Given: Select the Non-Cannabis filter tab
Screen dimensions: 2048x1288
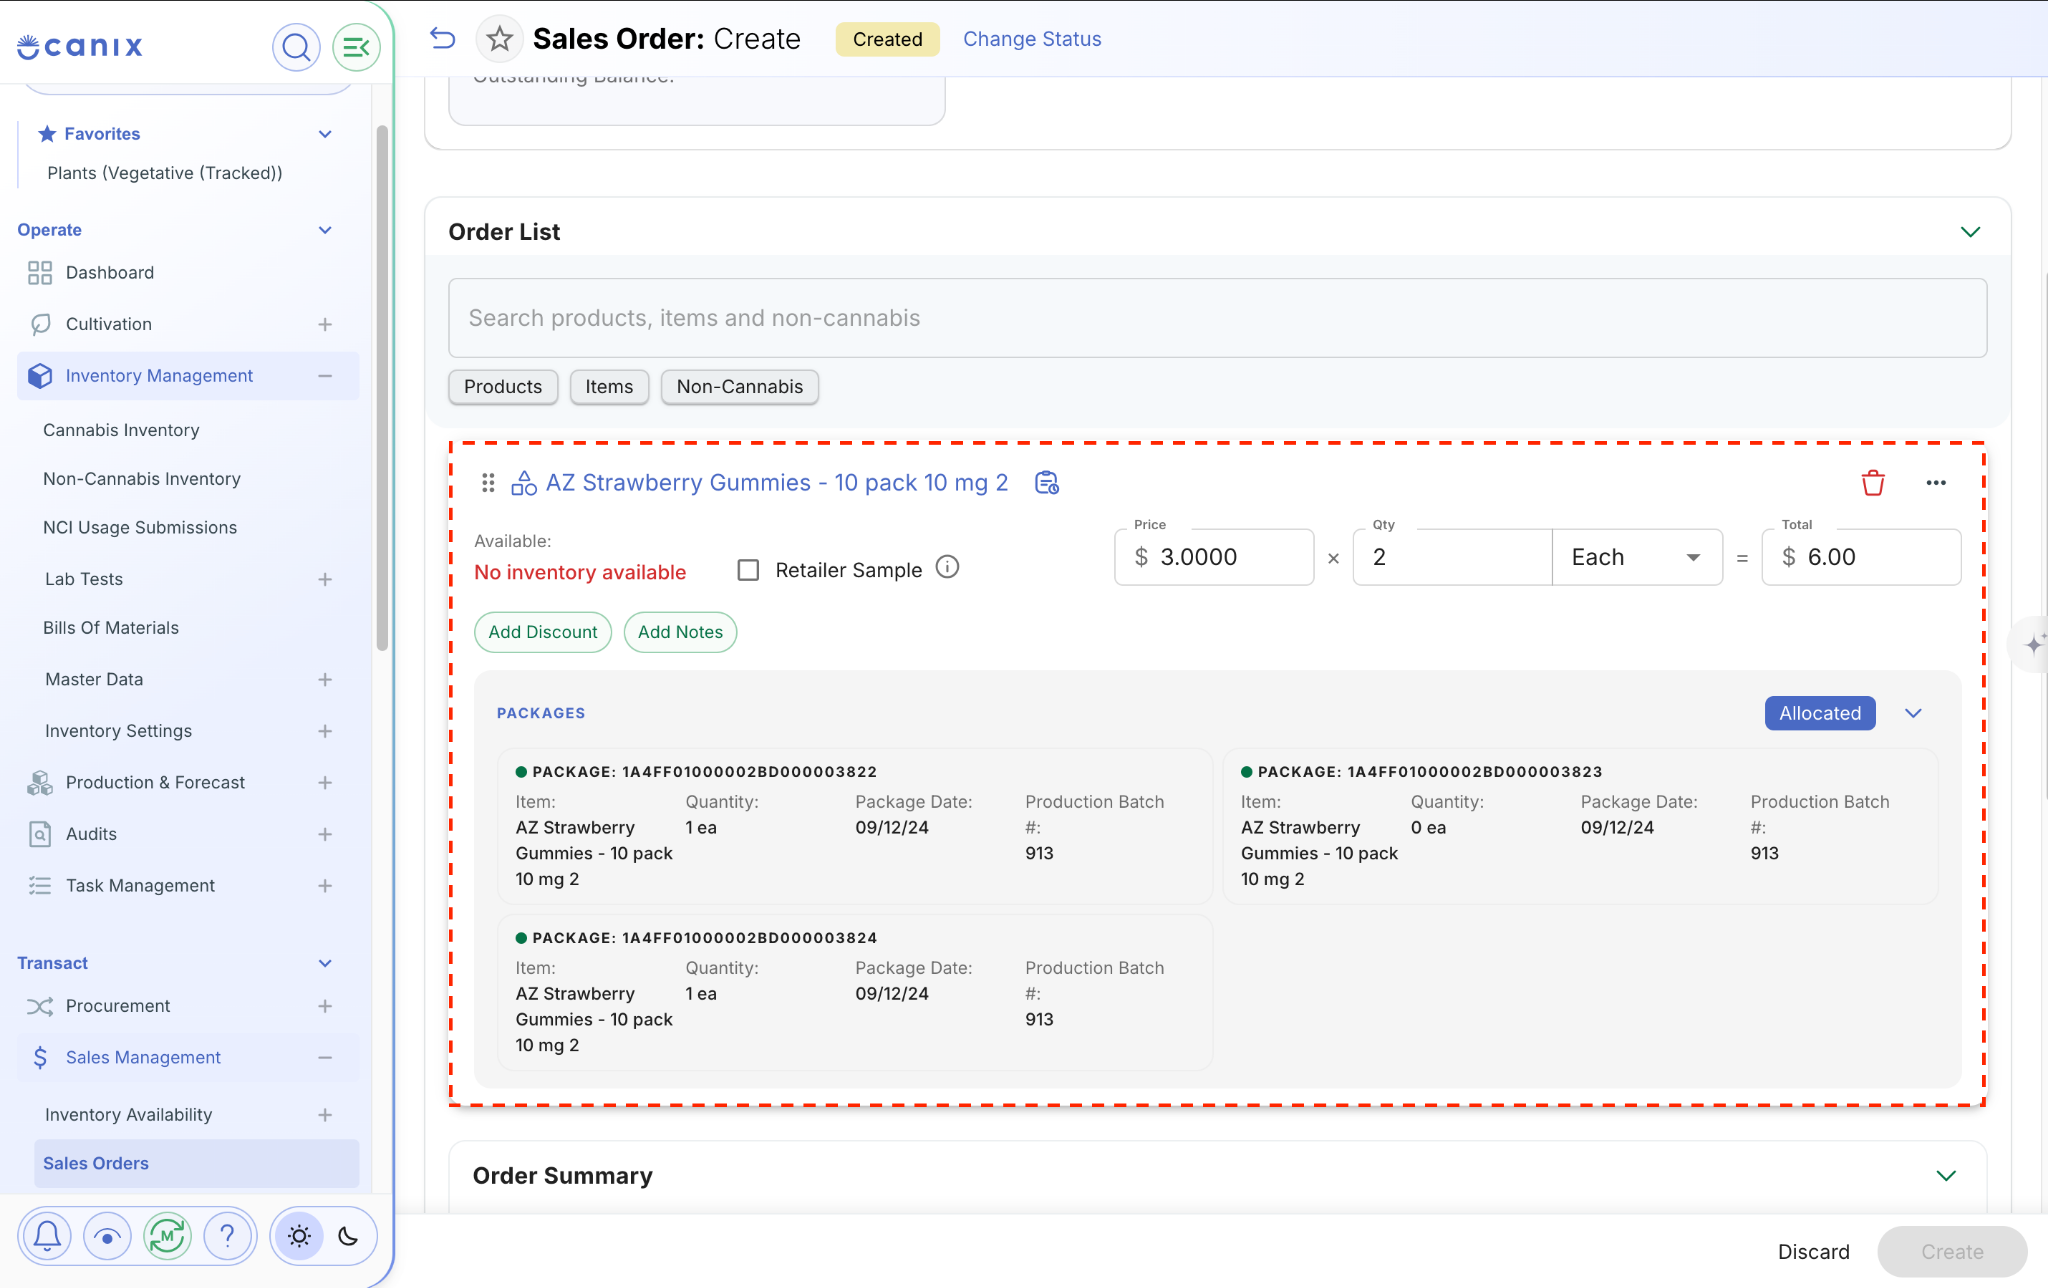Looking at the screenshot, I should [x=739, y=387].
